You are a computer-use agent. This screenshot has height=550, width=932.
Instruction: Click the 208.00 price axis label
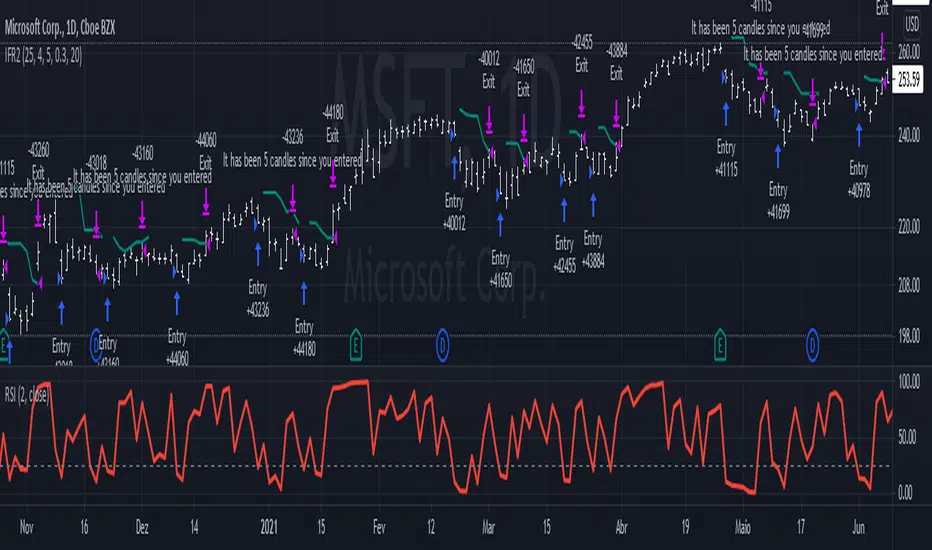click(x=909, y=285)
